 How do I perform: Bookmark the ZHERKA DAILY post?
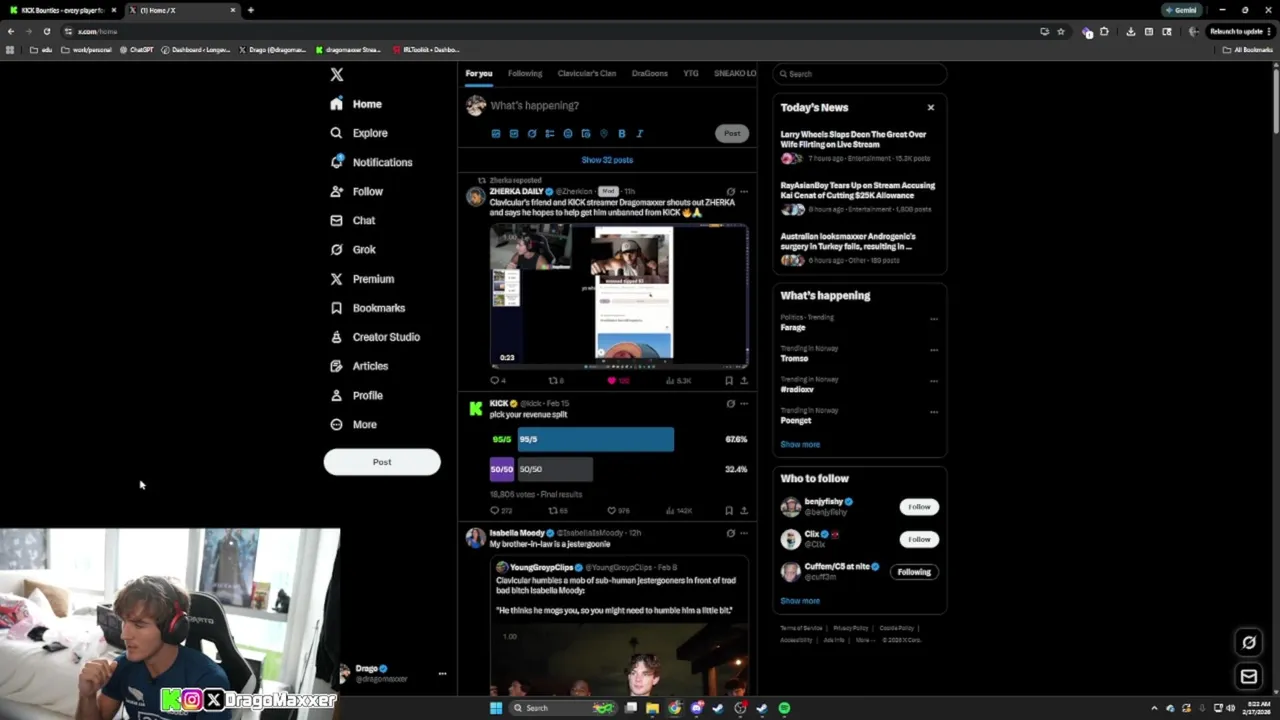click(x=729, y=380)
